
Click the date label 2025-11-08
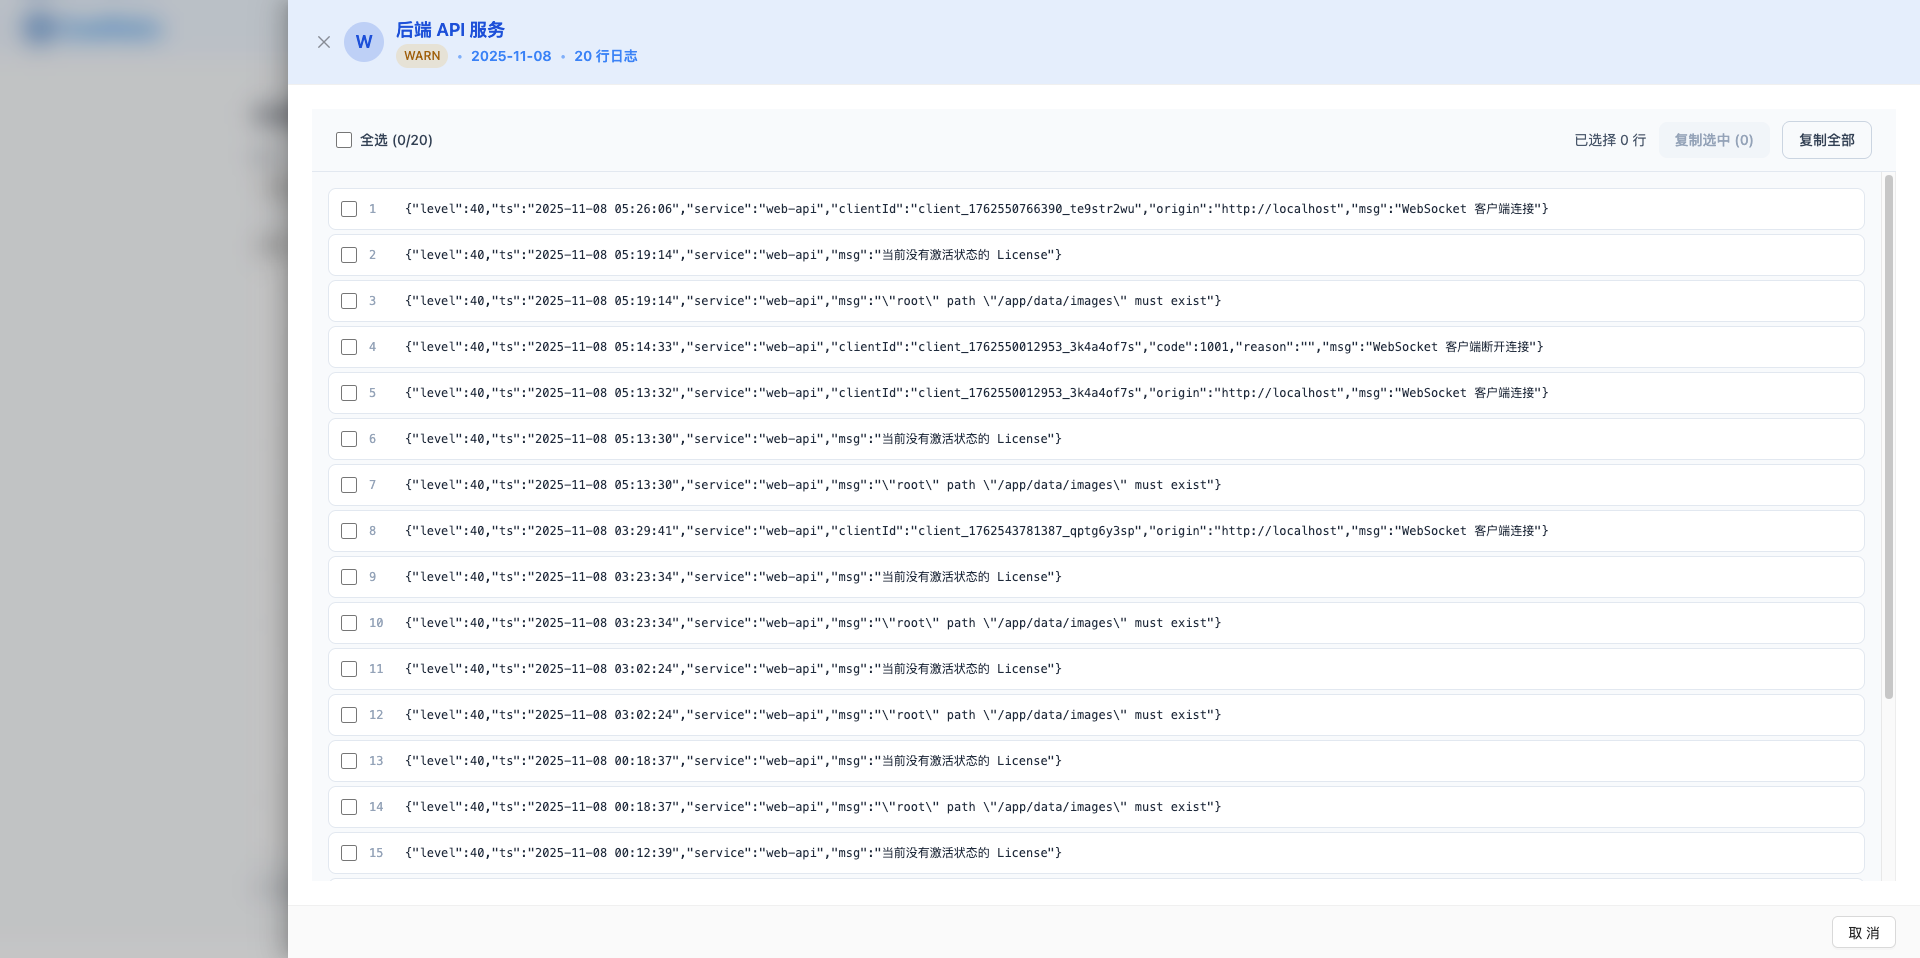511,56
